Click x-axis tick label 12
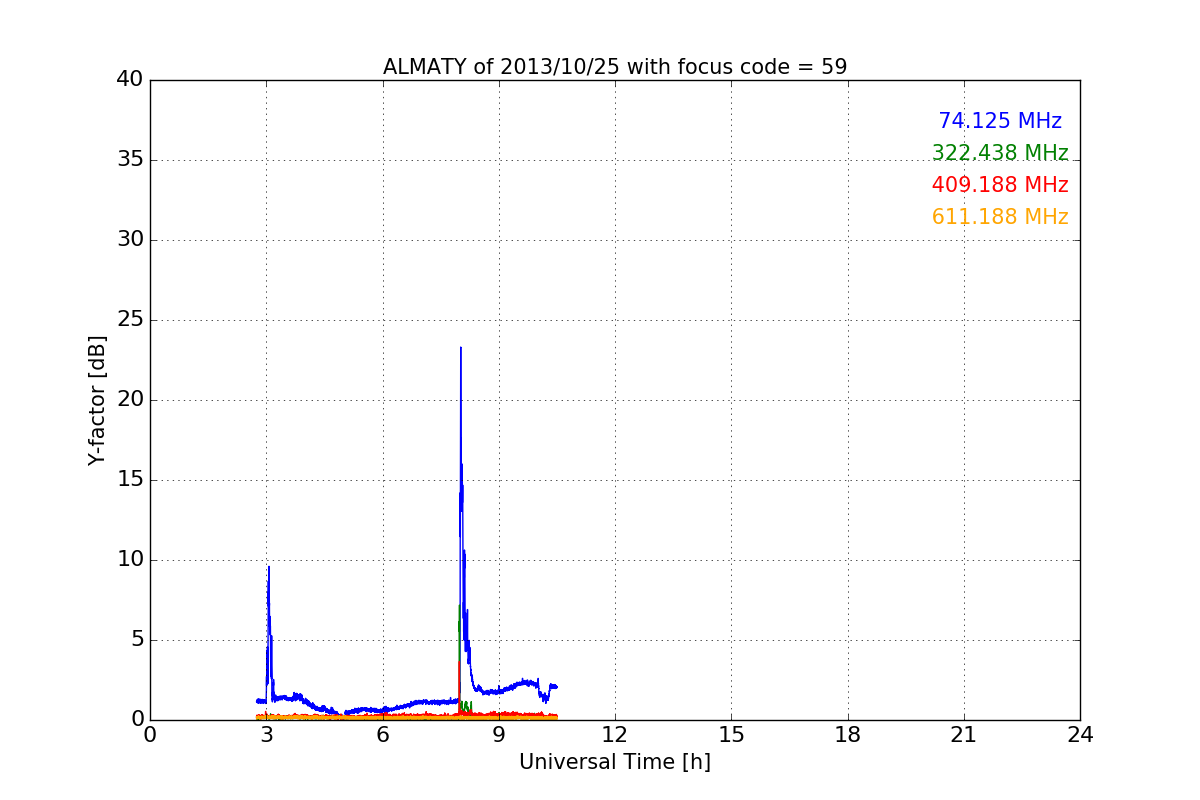Image resolution: width=1200 pixels, height=800 pixels. click(x=615, y=735)
